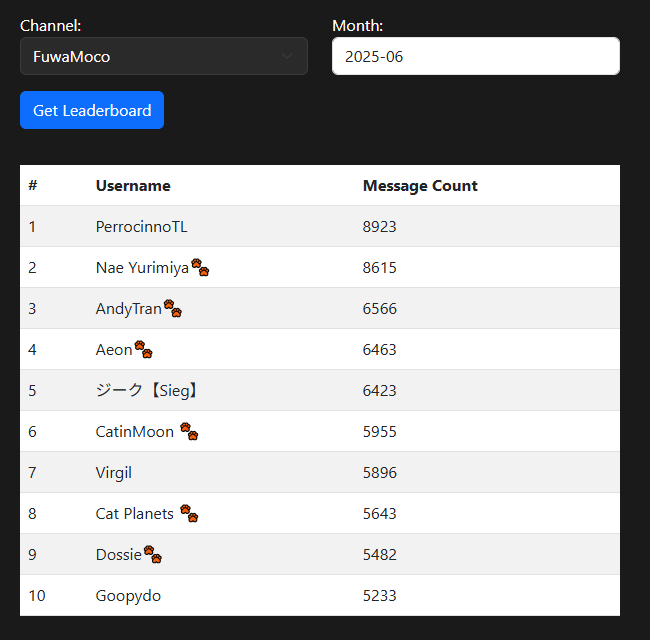Click the paw icon beside AndyTran
Viewport: 650px width, 640px height.
tap(173, 309)
